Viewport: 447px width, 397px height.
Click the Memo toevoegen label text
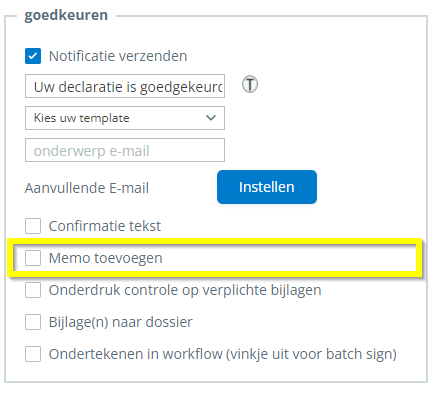106,258
